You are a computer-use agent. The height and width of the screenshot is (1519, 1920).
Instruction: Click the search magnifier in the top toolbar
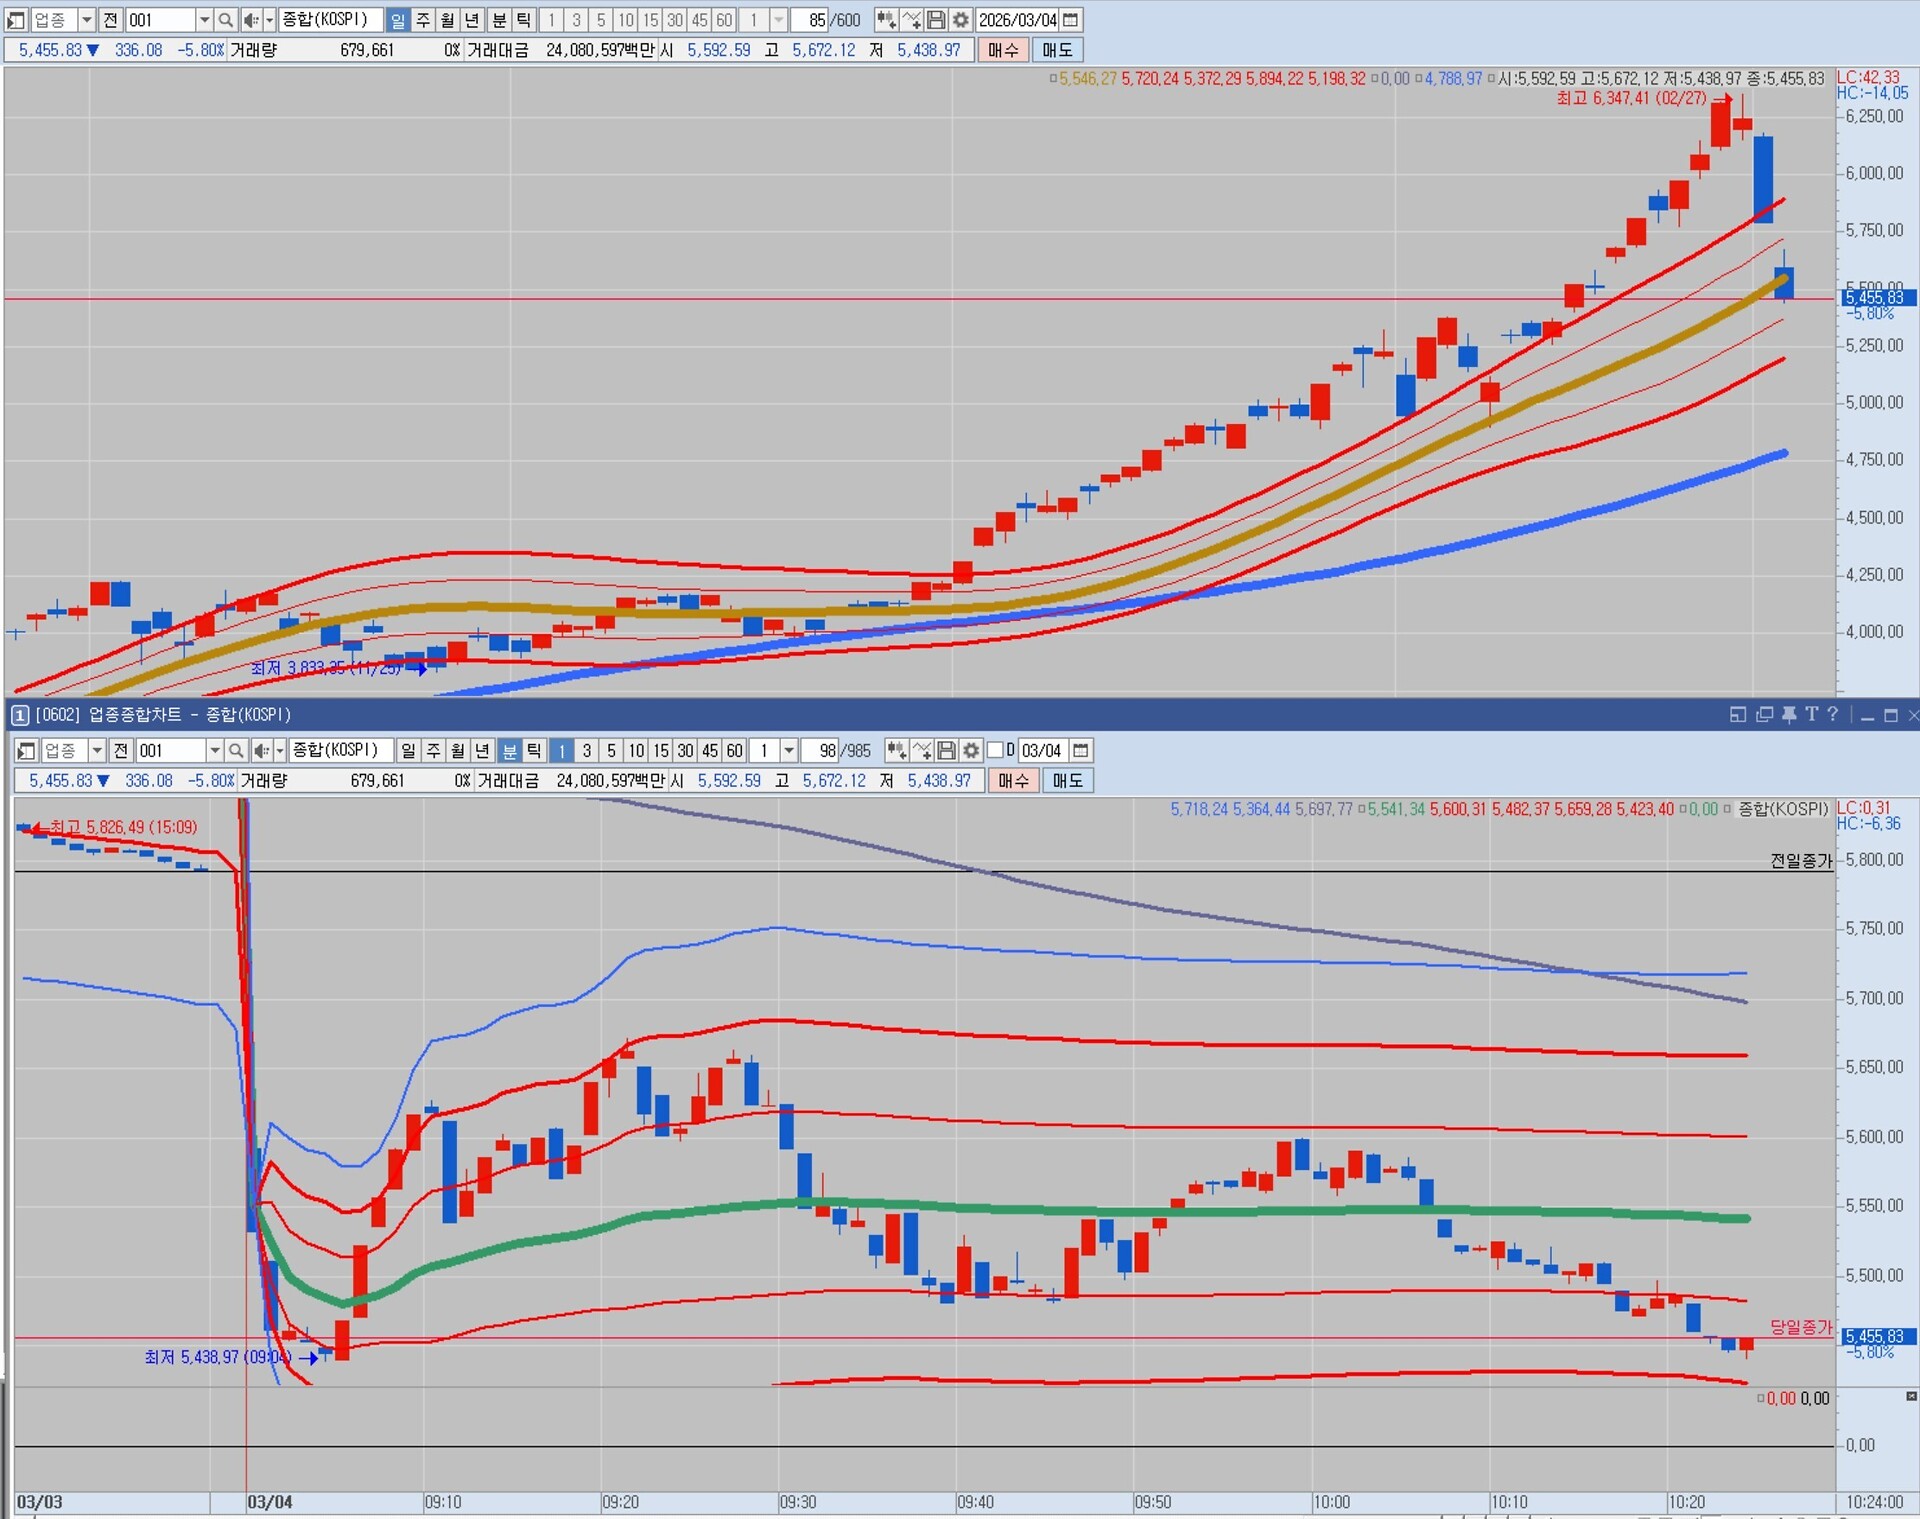coord(226,20)
